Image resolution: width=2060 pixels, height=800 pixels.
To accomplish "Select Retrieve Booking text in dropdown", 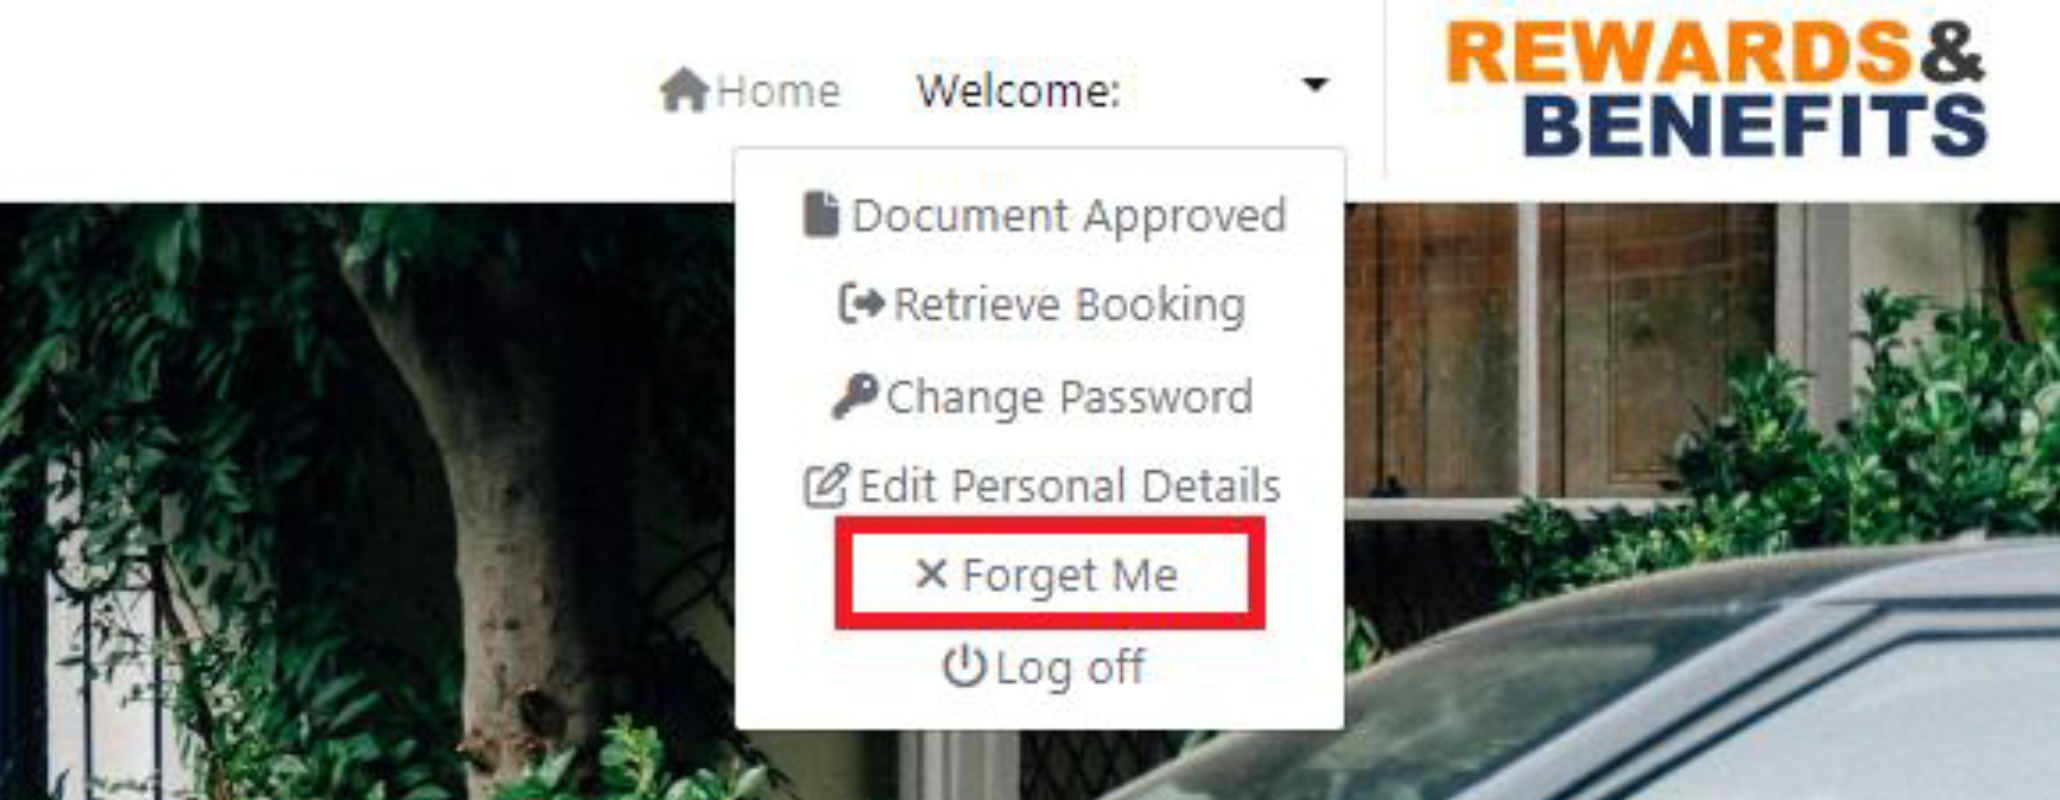I will pos(1069,305).
